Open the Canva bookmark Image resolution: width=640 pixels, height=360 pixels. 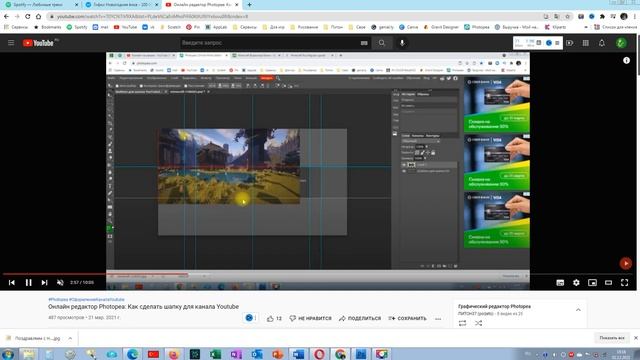[x=409, y=27]
